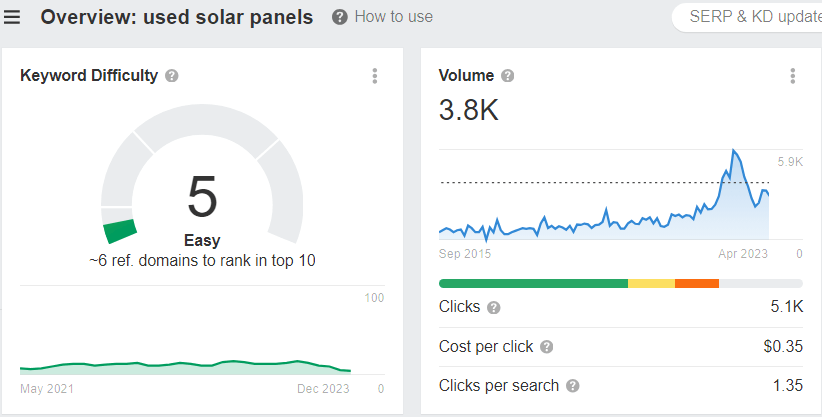Open Keyword Difficulty card options menu

(375, 76)
